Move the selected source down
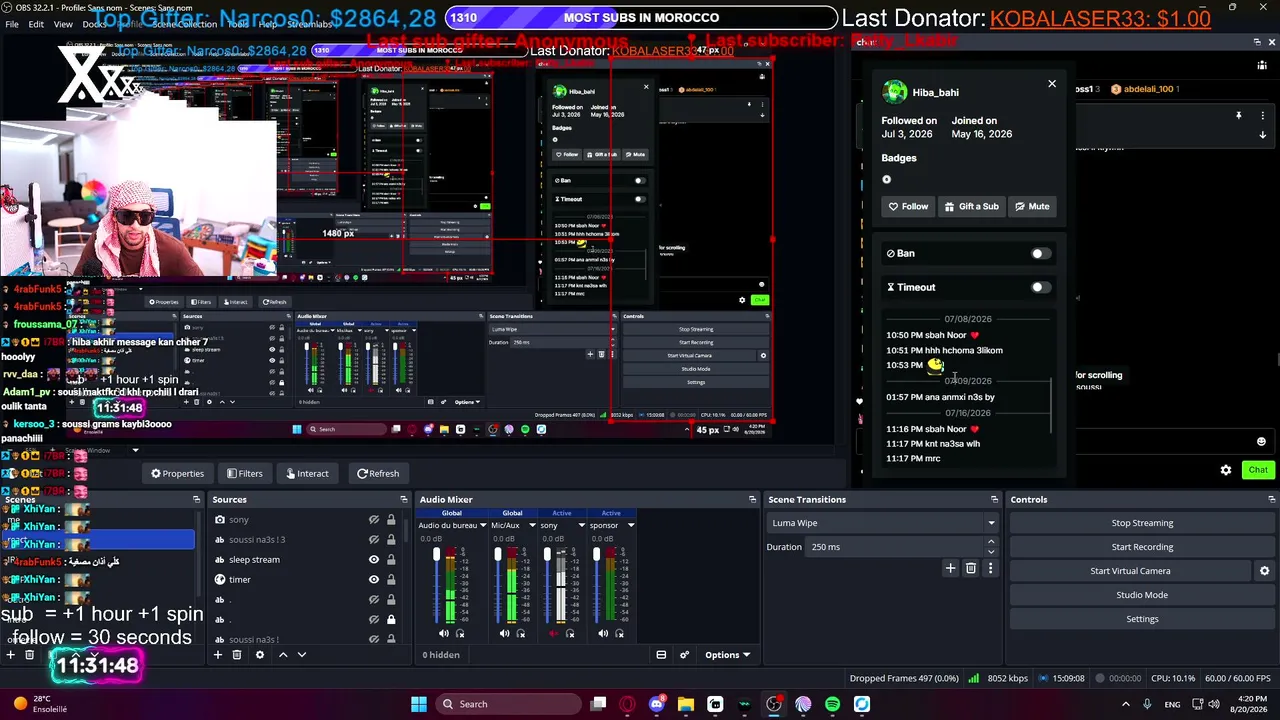The height and width of the screenshot is (720, 1280). [x=302, y=655]
